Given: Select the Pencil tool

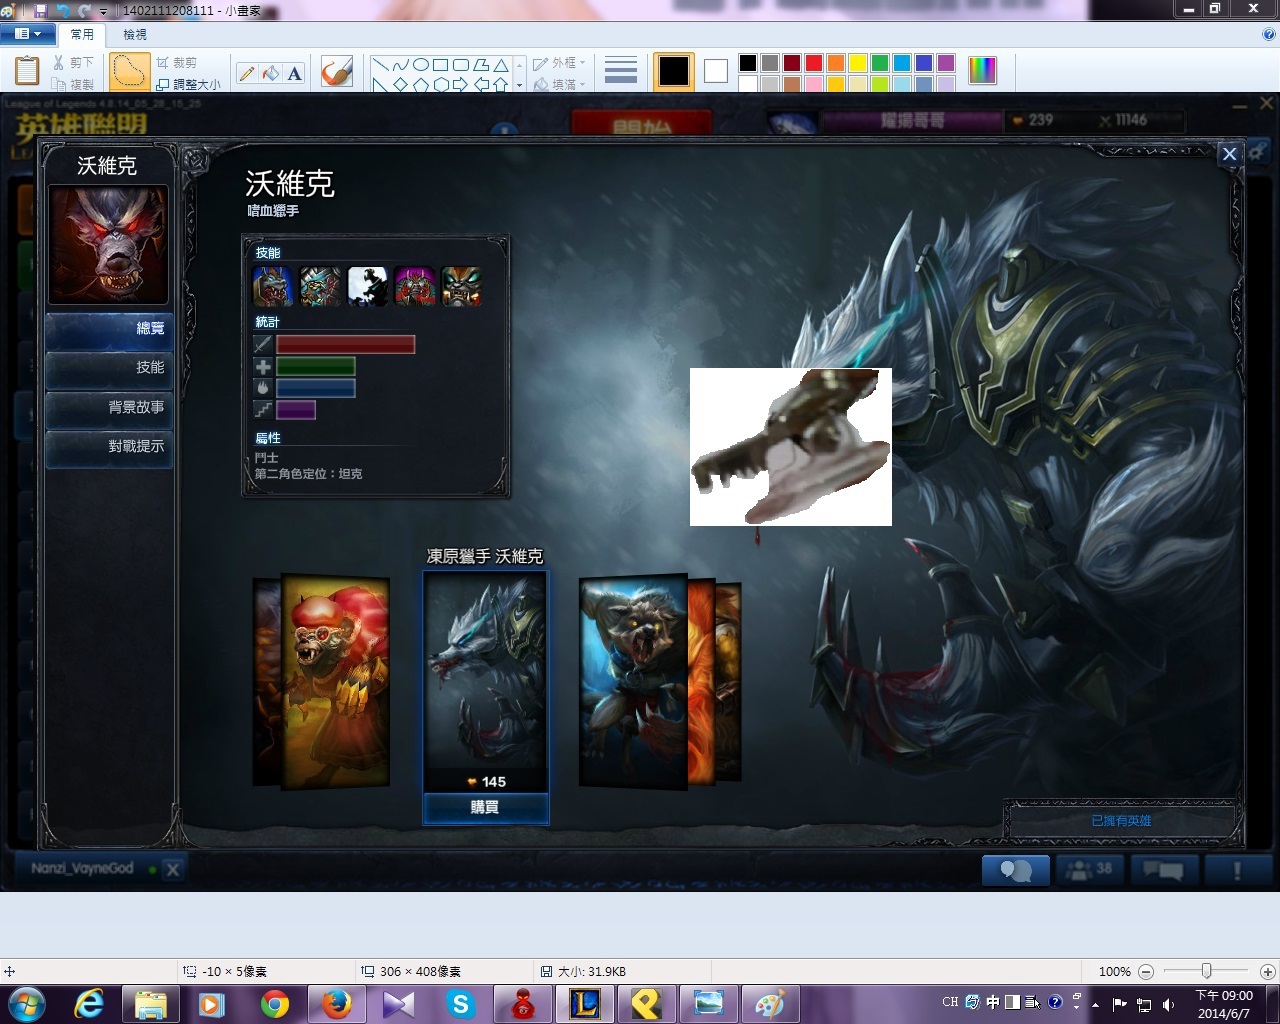Looking at the screenshot, I should [247, 73].
